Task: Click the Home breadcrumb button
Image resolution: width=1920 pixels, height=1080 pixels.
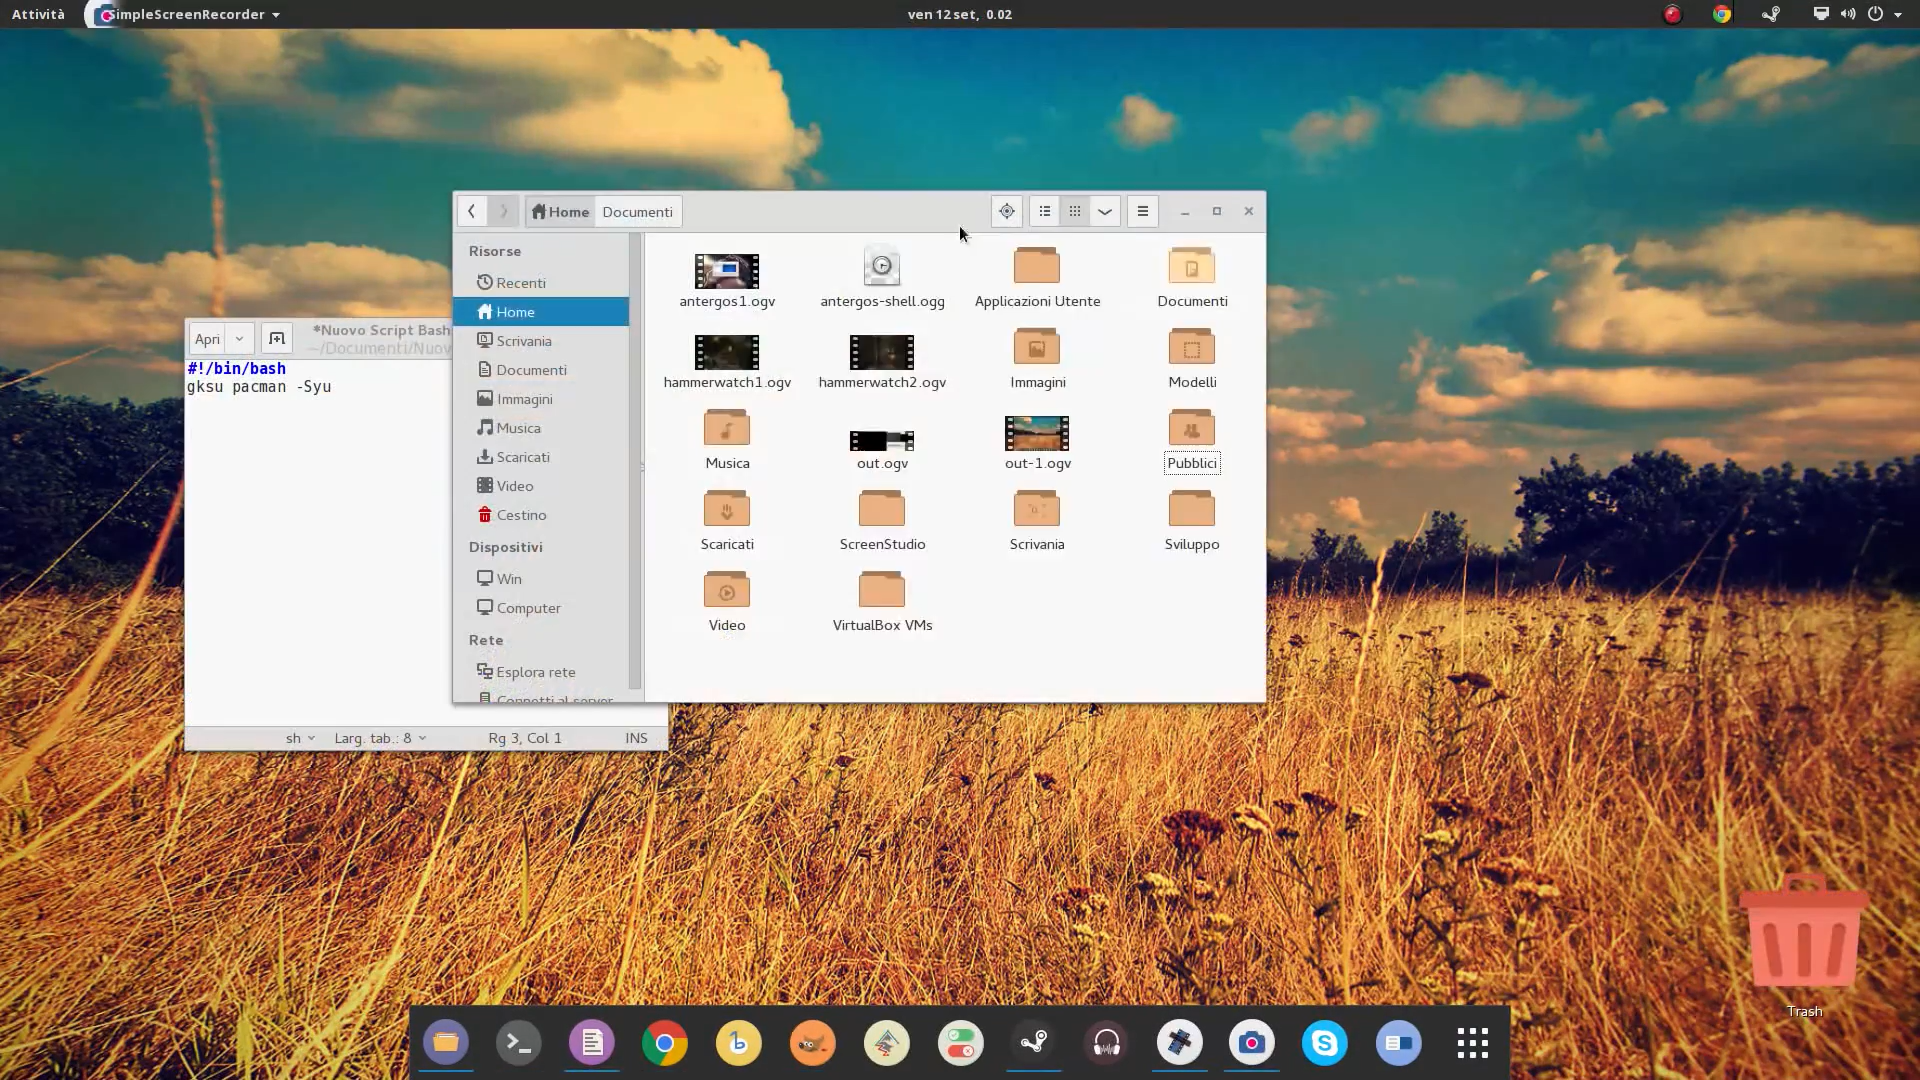Action: (x=560, y=211)
